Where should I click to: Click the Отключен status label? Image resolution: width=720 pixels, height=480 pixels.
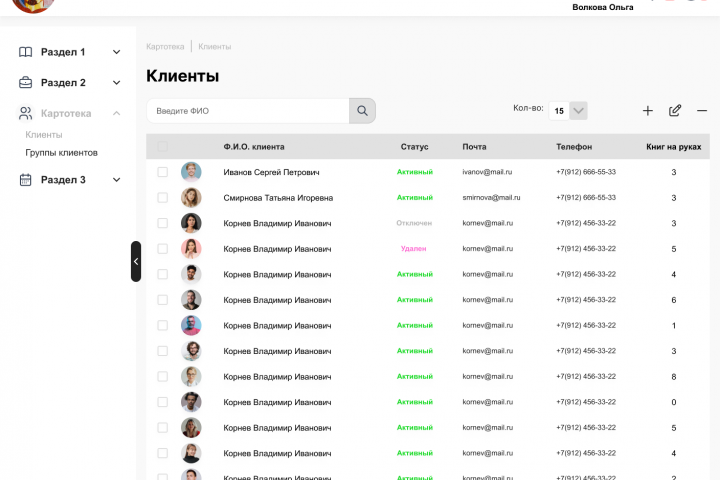(414, 223)
